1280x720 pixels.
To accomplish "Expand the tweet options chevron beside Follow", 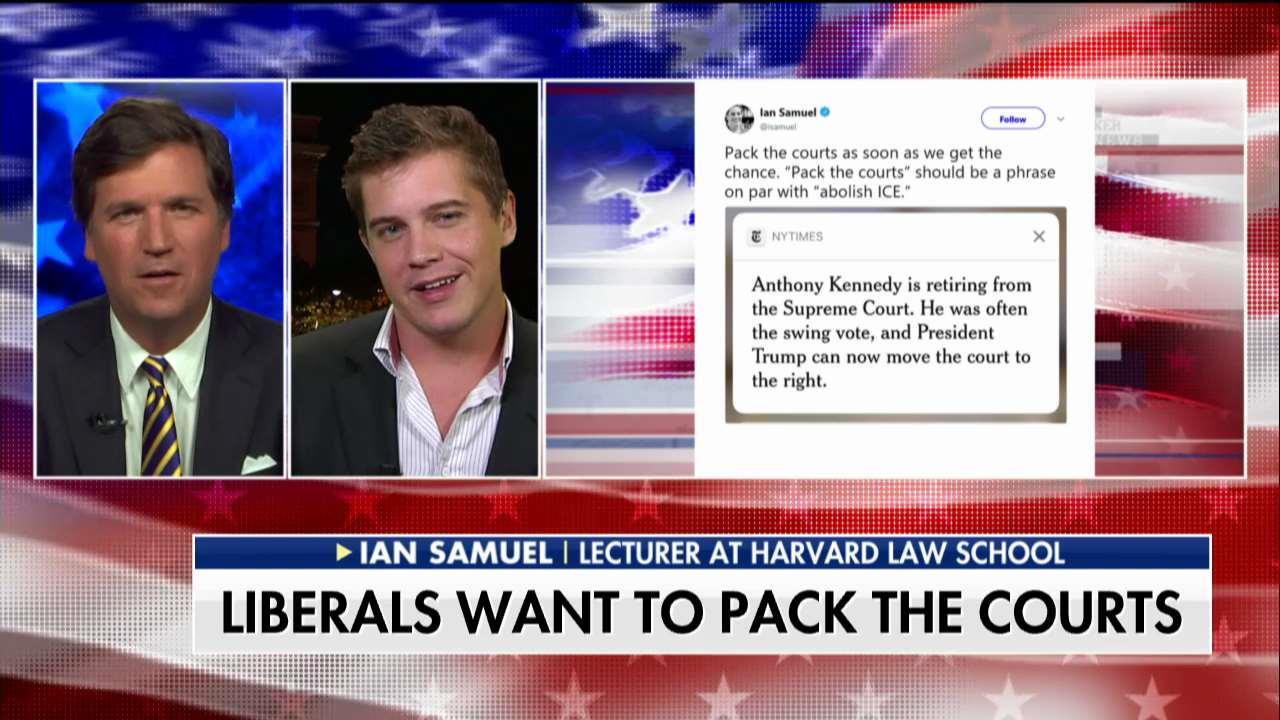I will tap(1060, 119).
